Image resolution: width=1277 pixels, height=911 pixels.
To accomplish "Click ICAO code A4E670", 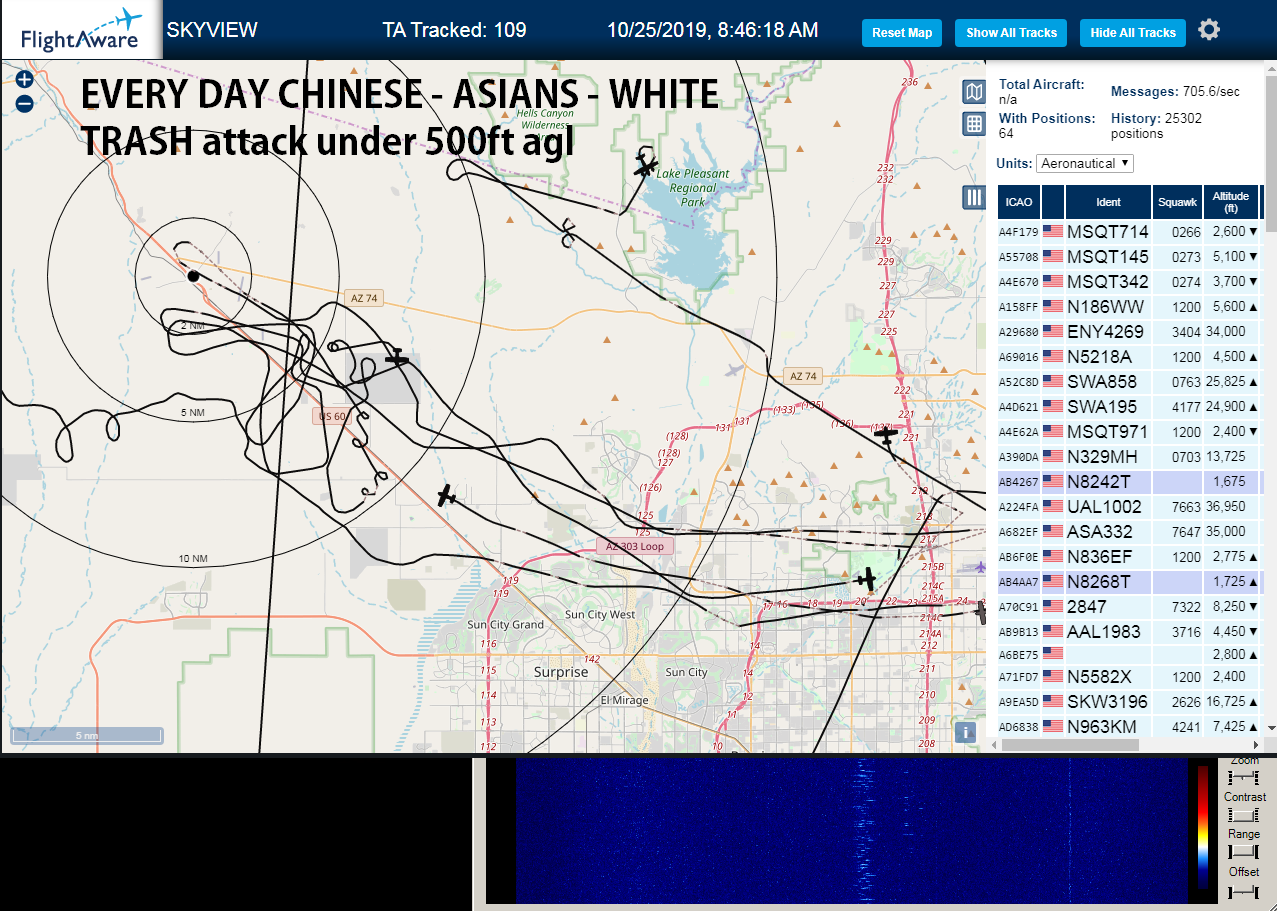I will 1018,282.
